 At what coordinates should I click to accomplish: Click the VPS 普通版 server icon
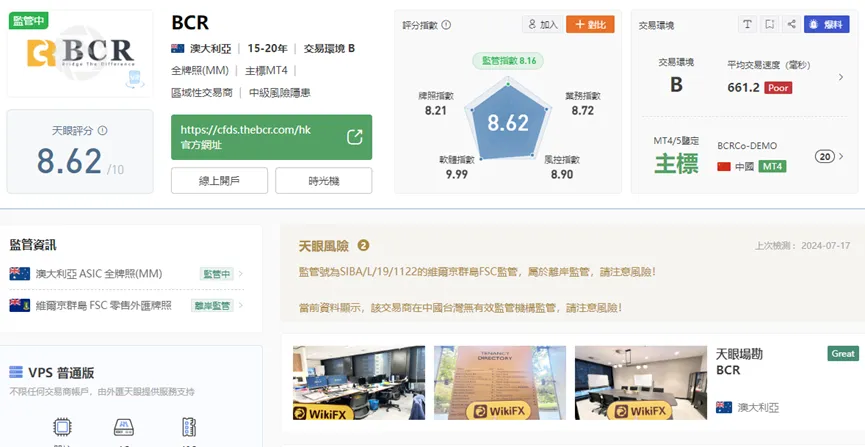tap(16, 372)
